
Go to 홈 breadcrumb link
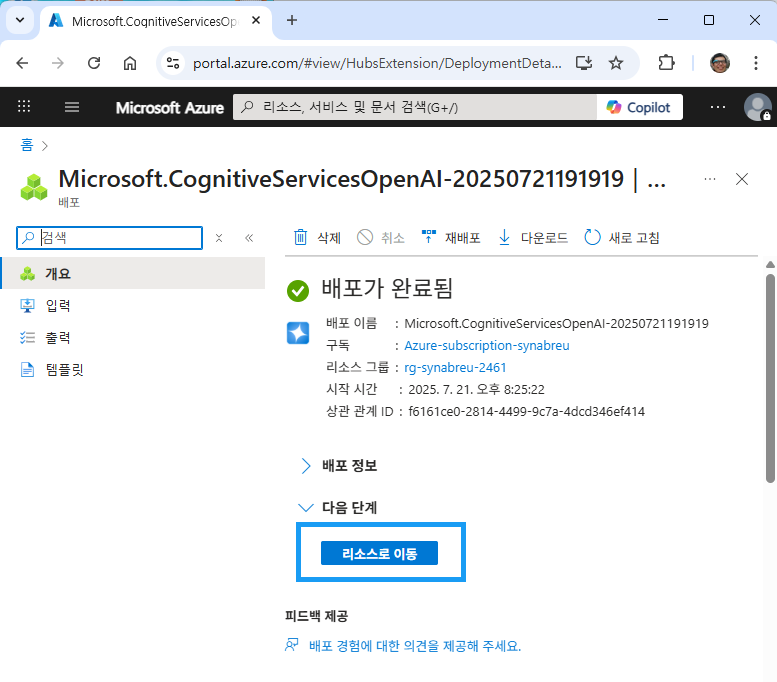coord(27,145)
